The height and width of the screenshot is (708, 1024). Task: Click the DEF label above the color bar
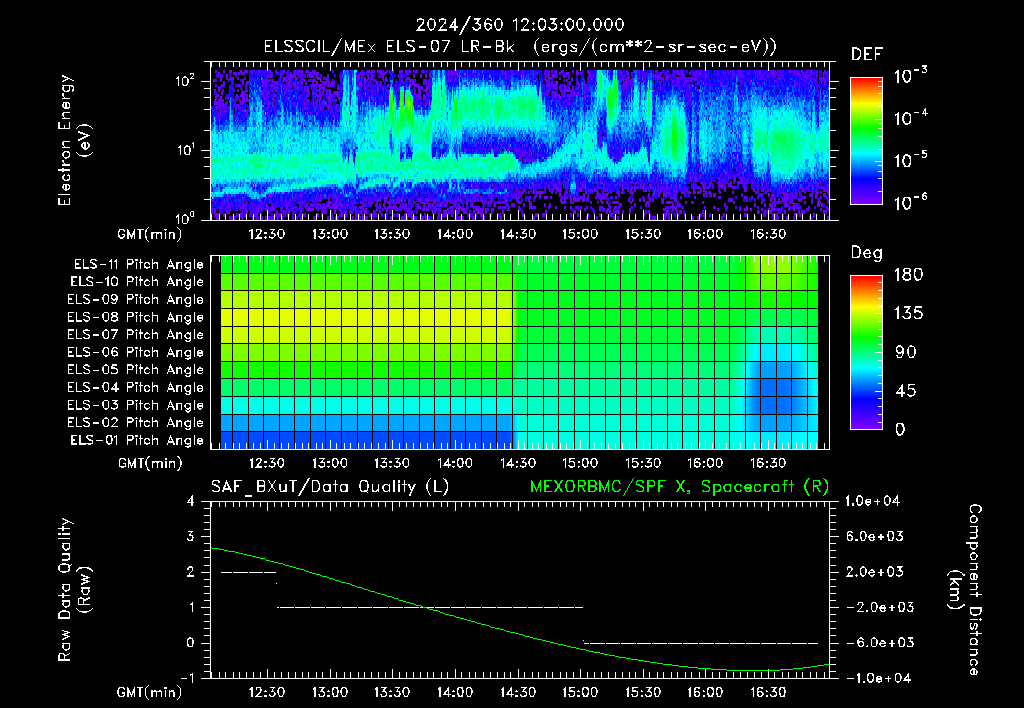tap(867, 54)
